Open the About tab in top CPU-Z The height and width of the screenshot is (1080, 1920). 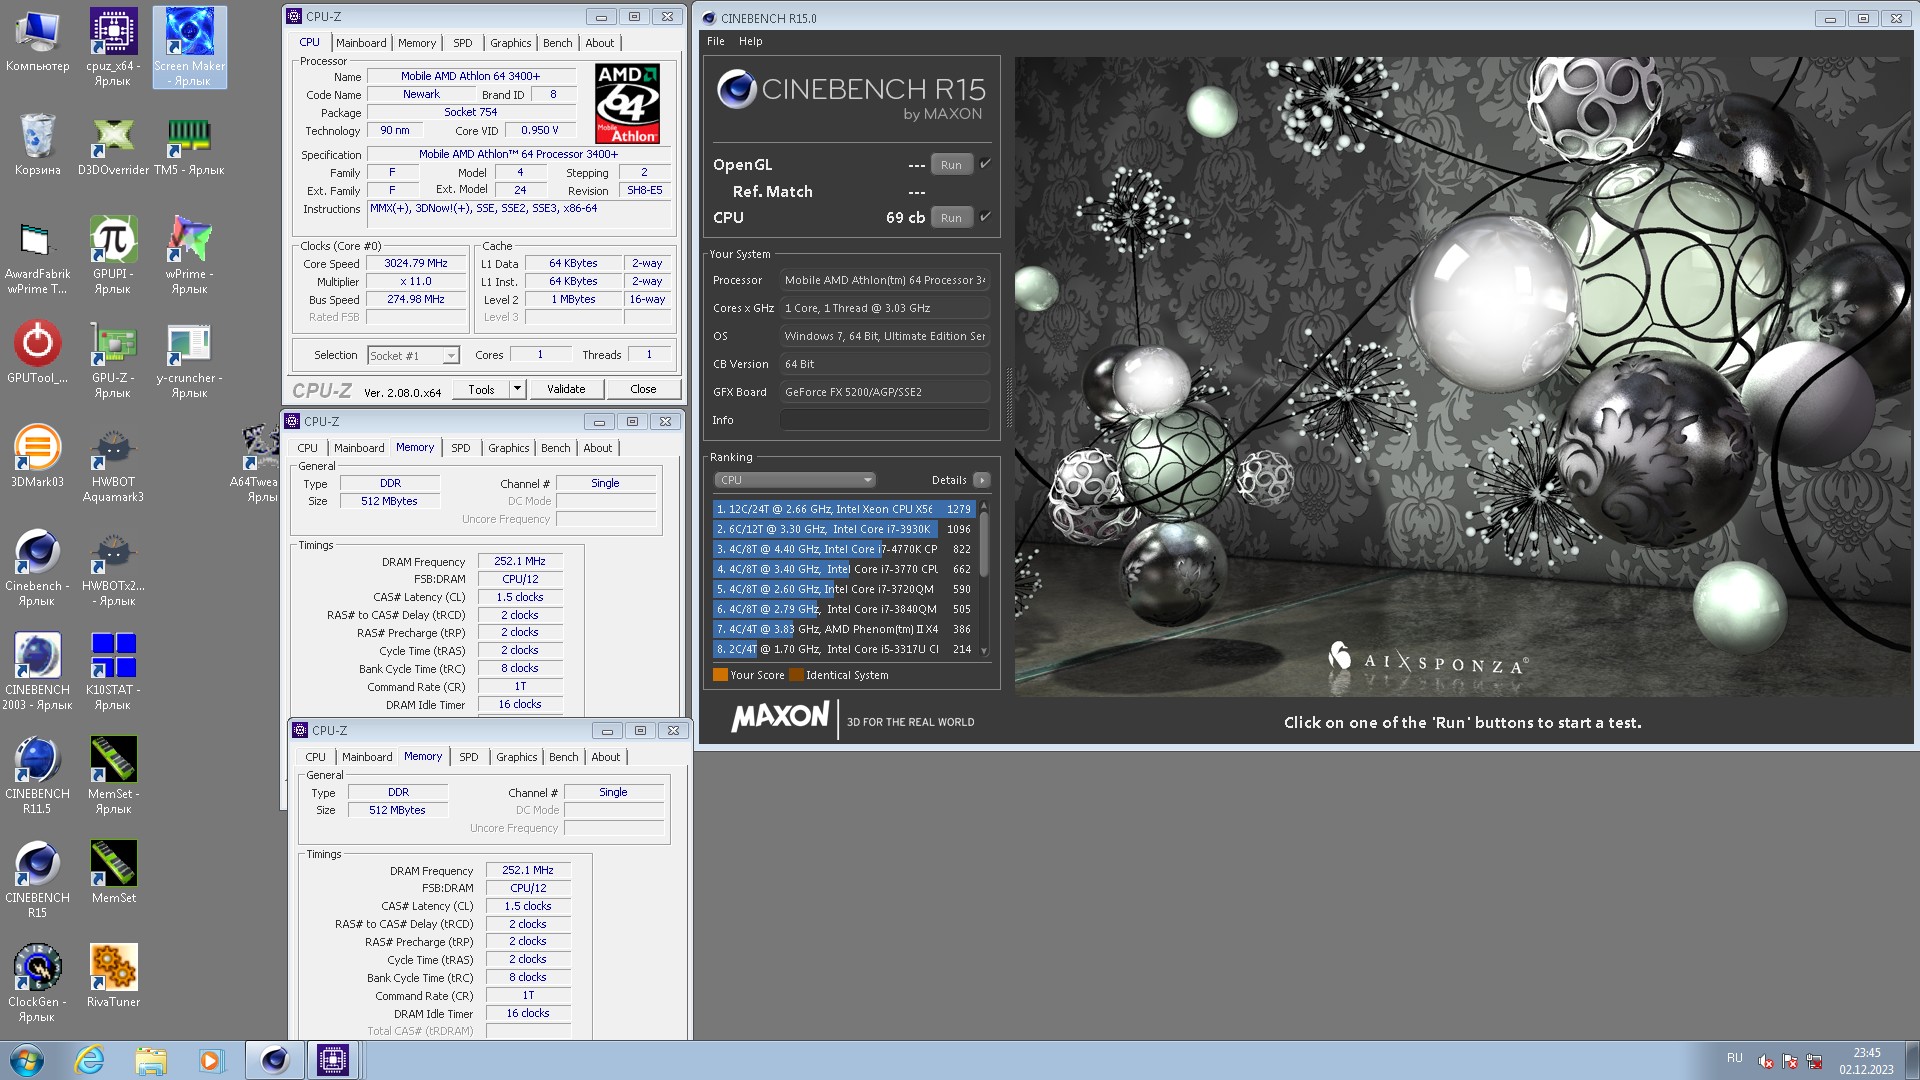(600, 43)
